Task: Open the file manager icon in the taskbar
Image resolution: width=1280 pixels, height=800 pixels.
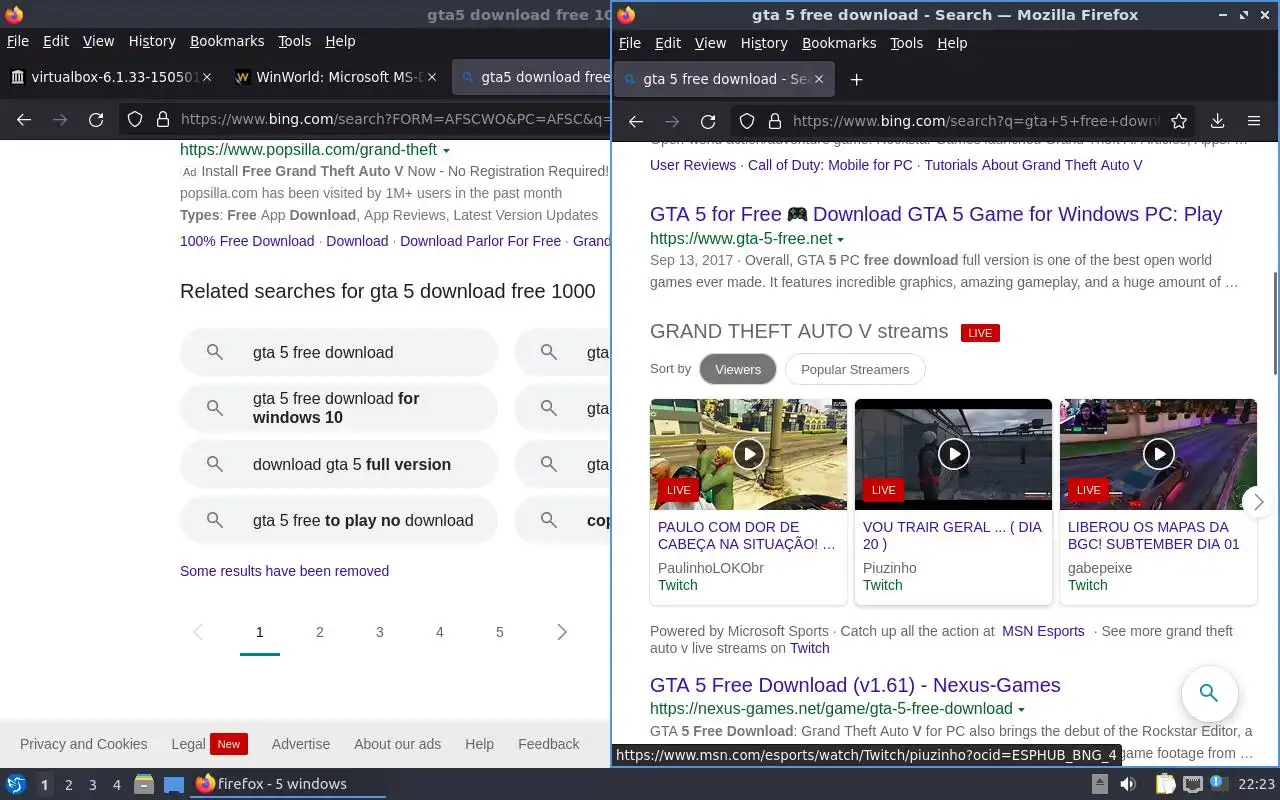Action: [x=143, y=784]
